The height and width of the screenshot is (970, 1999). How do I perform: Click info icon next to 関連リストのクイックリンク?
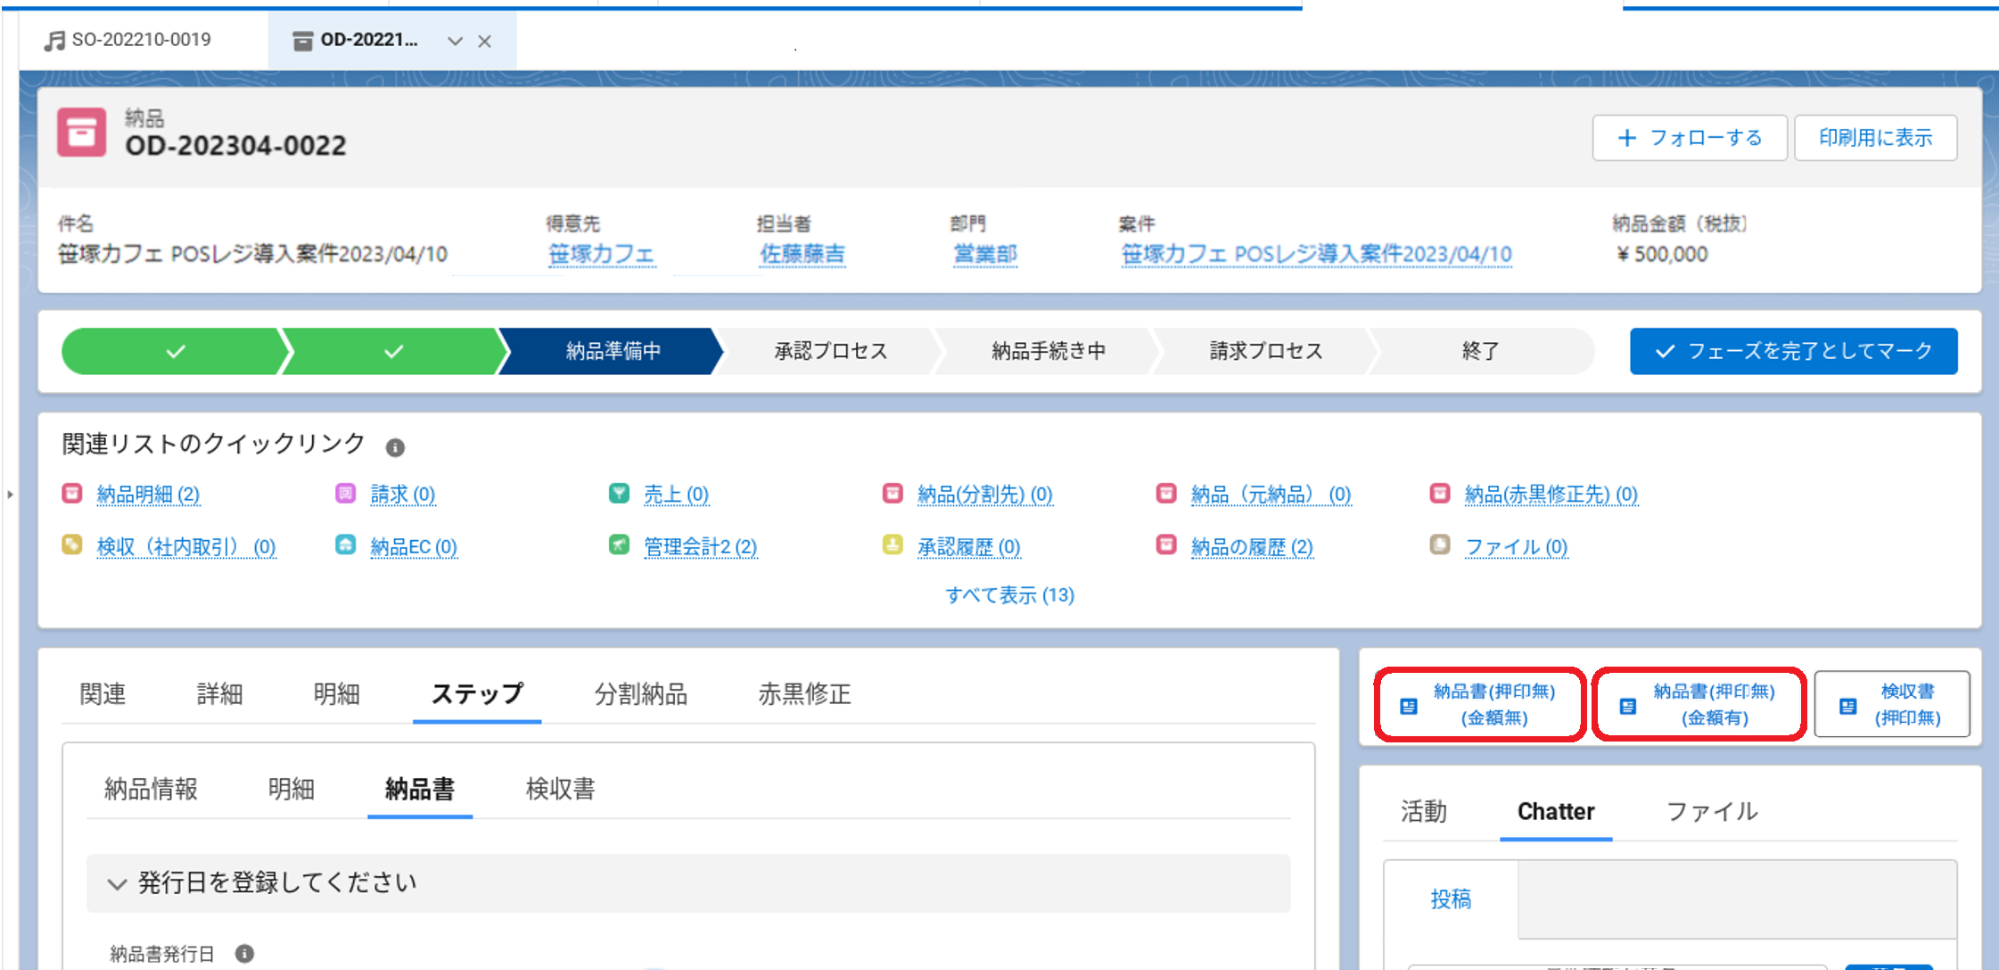point(395,447)
